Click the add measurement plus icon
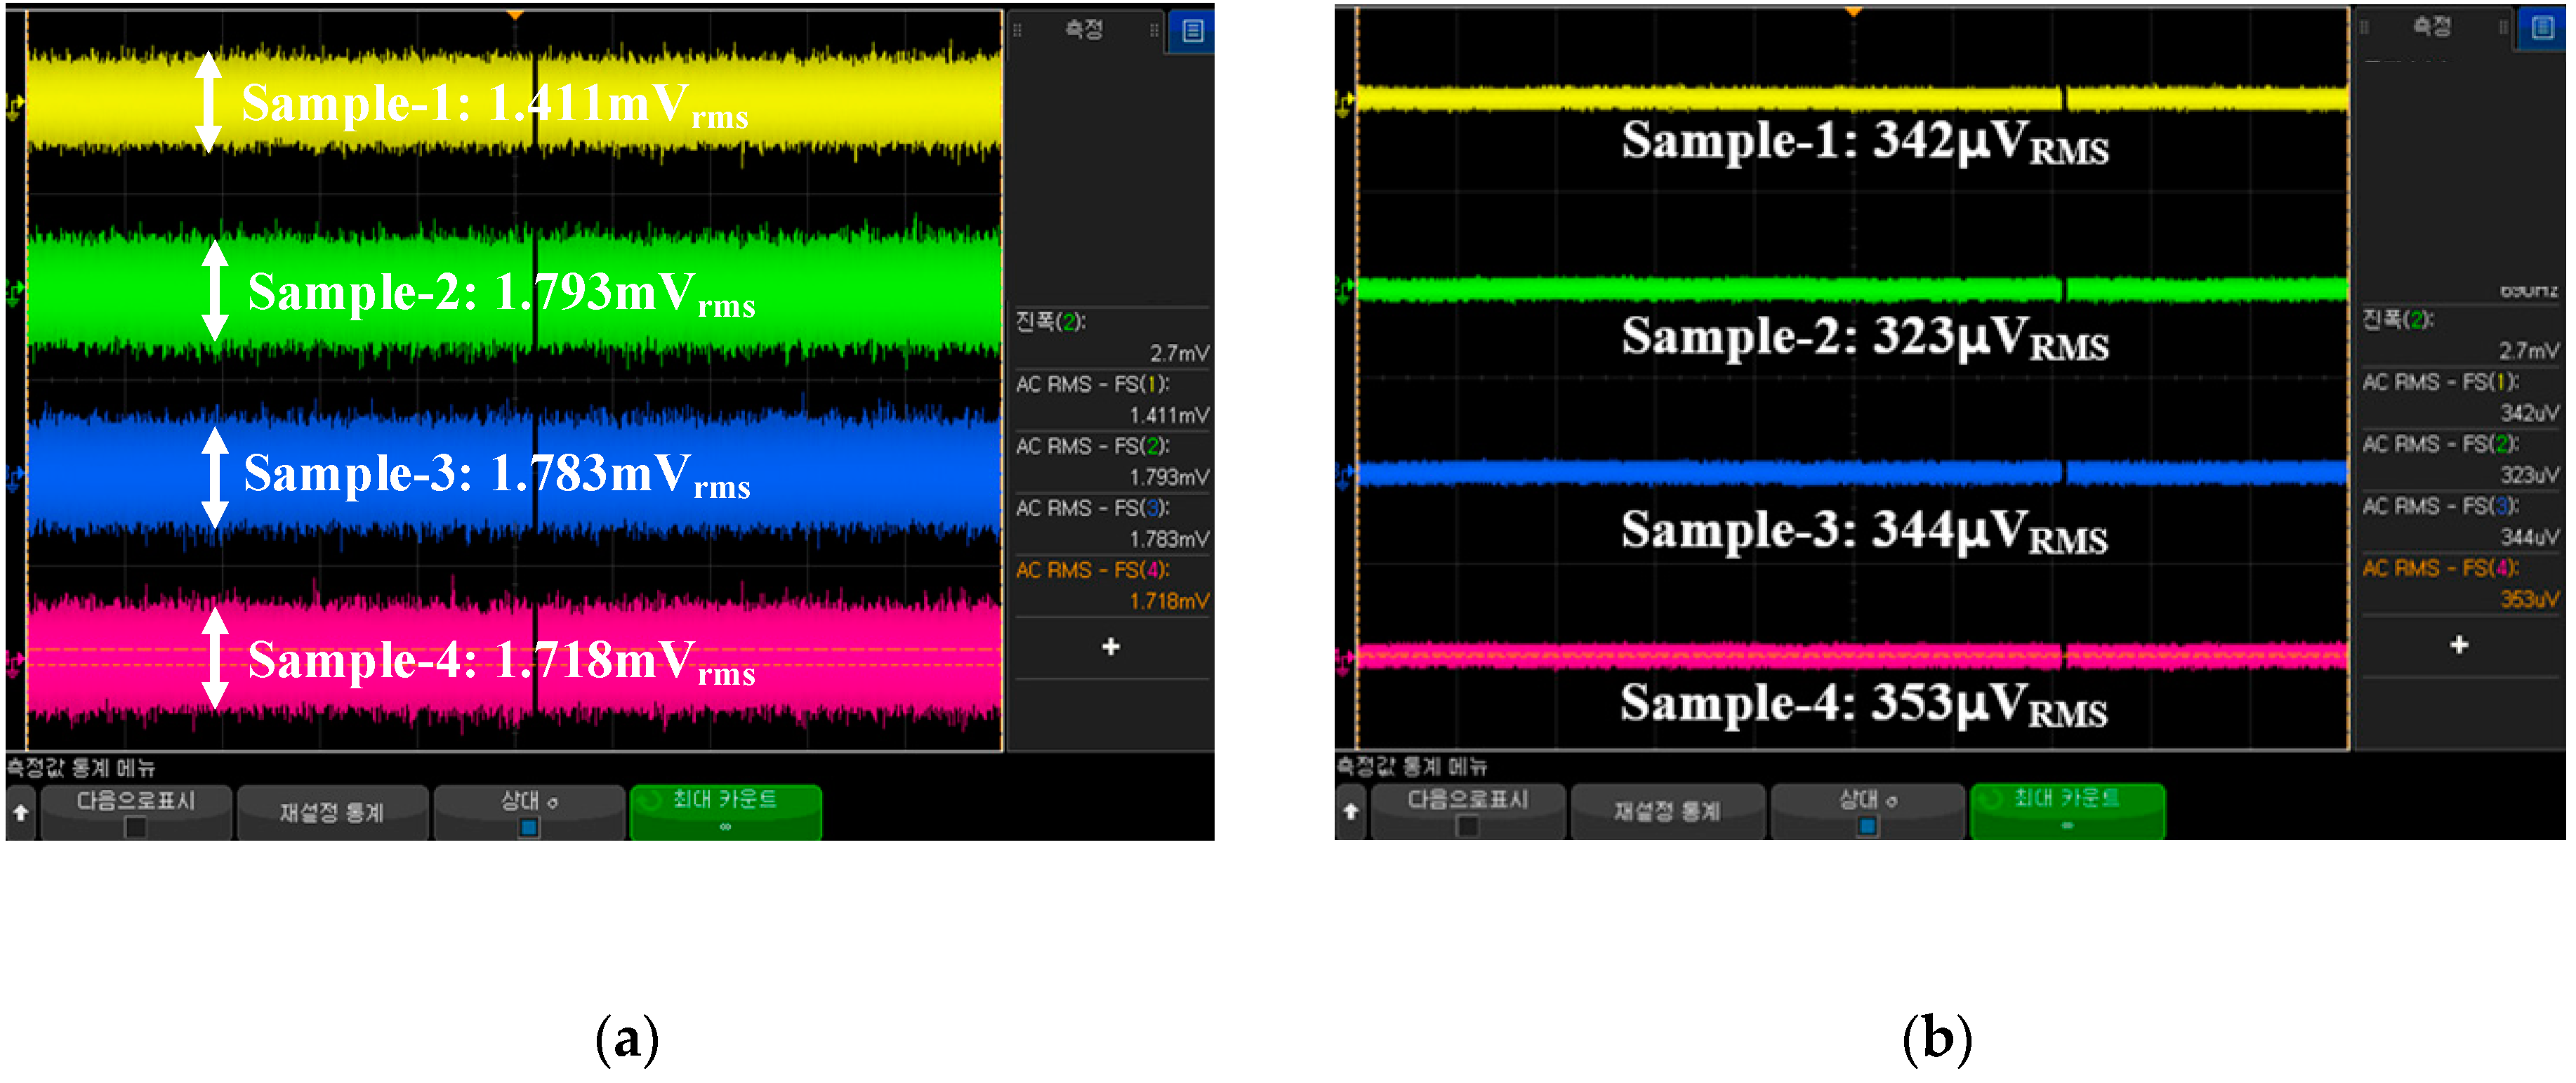 pyautogui.click(x=1110, y=650)
